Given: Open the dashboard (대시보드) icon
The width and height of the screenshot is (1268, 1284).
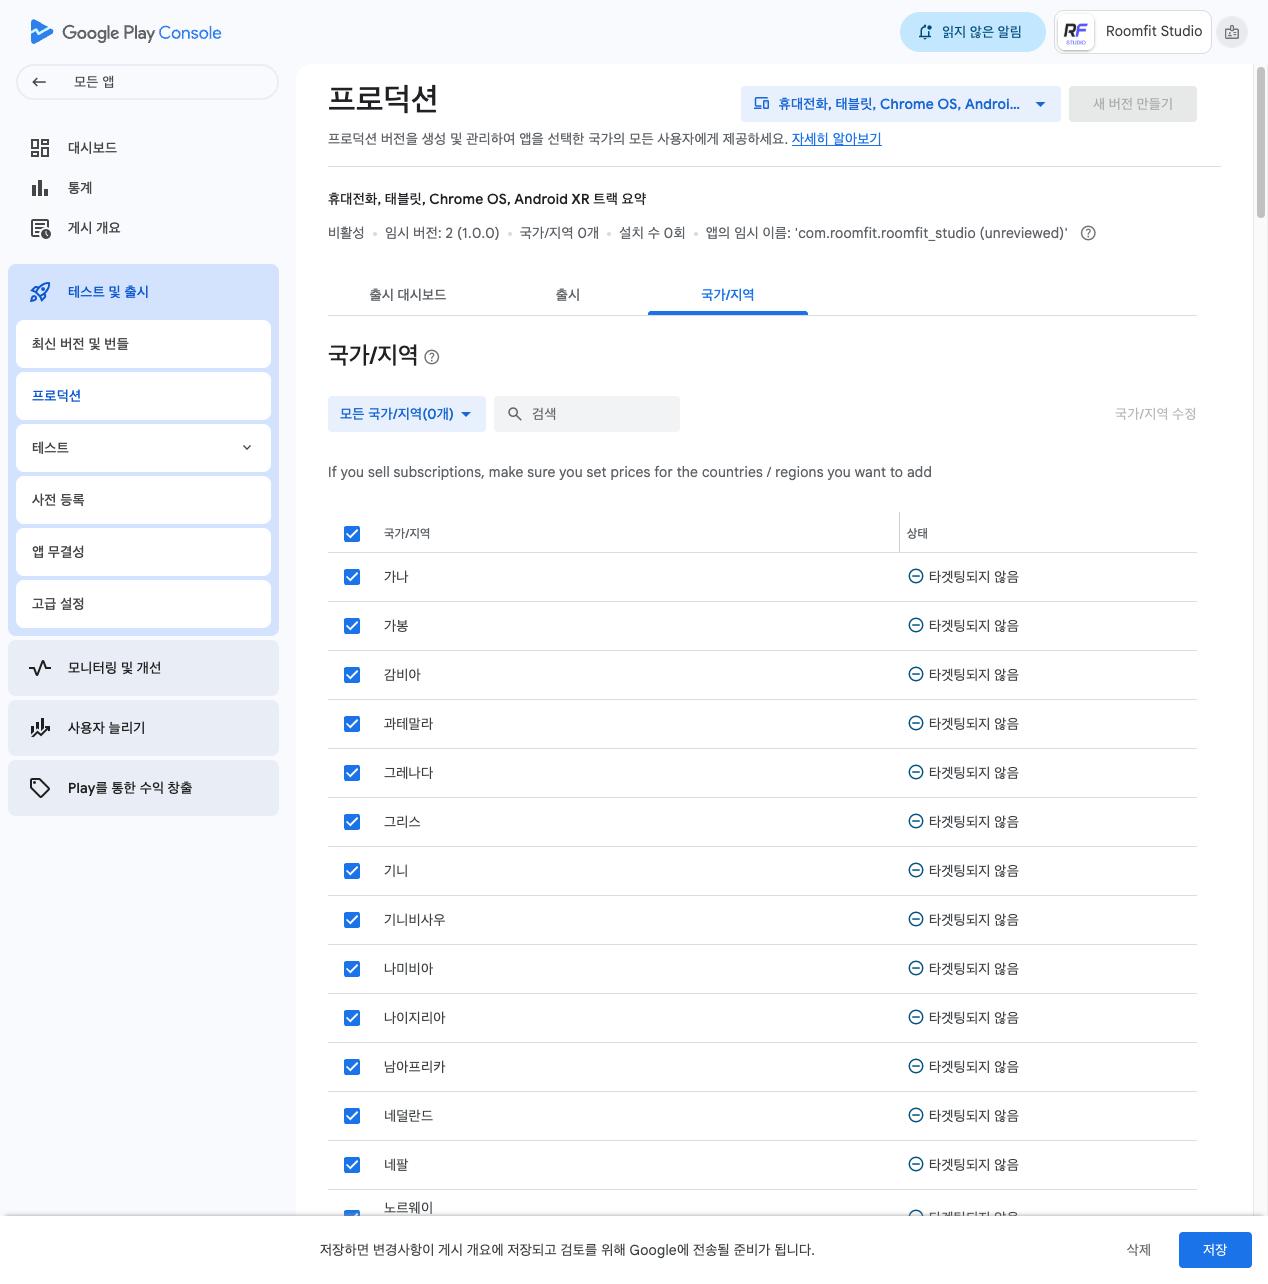Looking at the screenshot, I should [40, 148].
